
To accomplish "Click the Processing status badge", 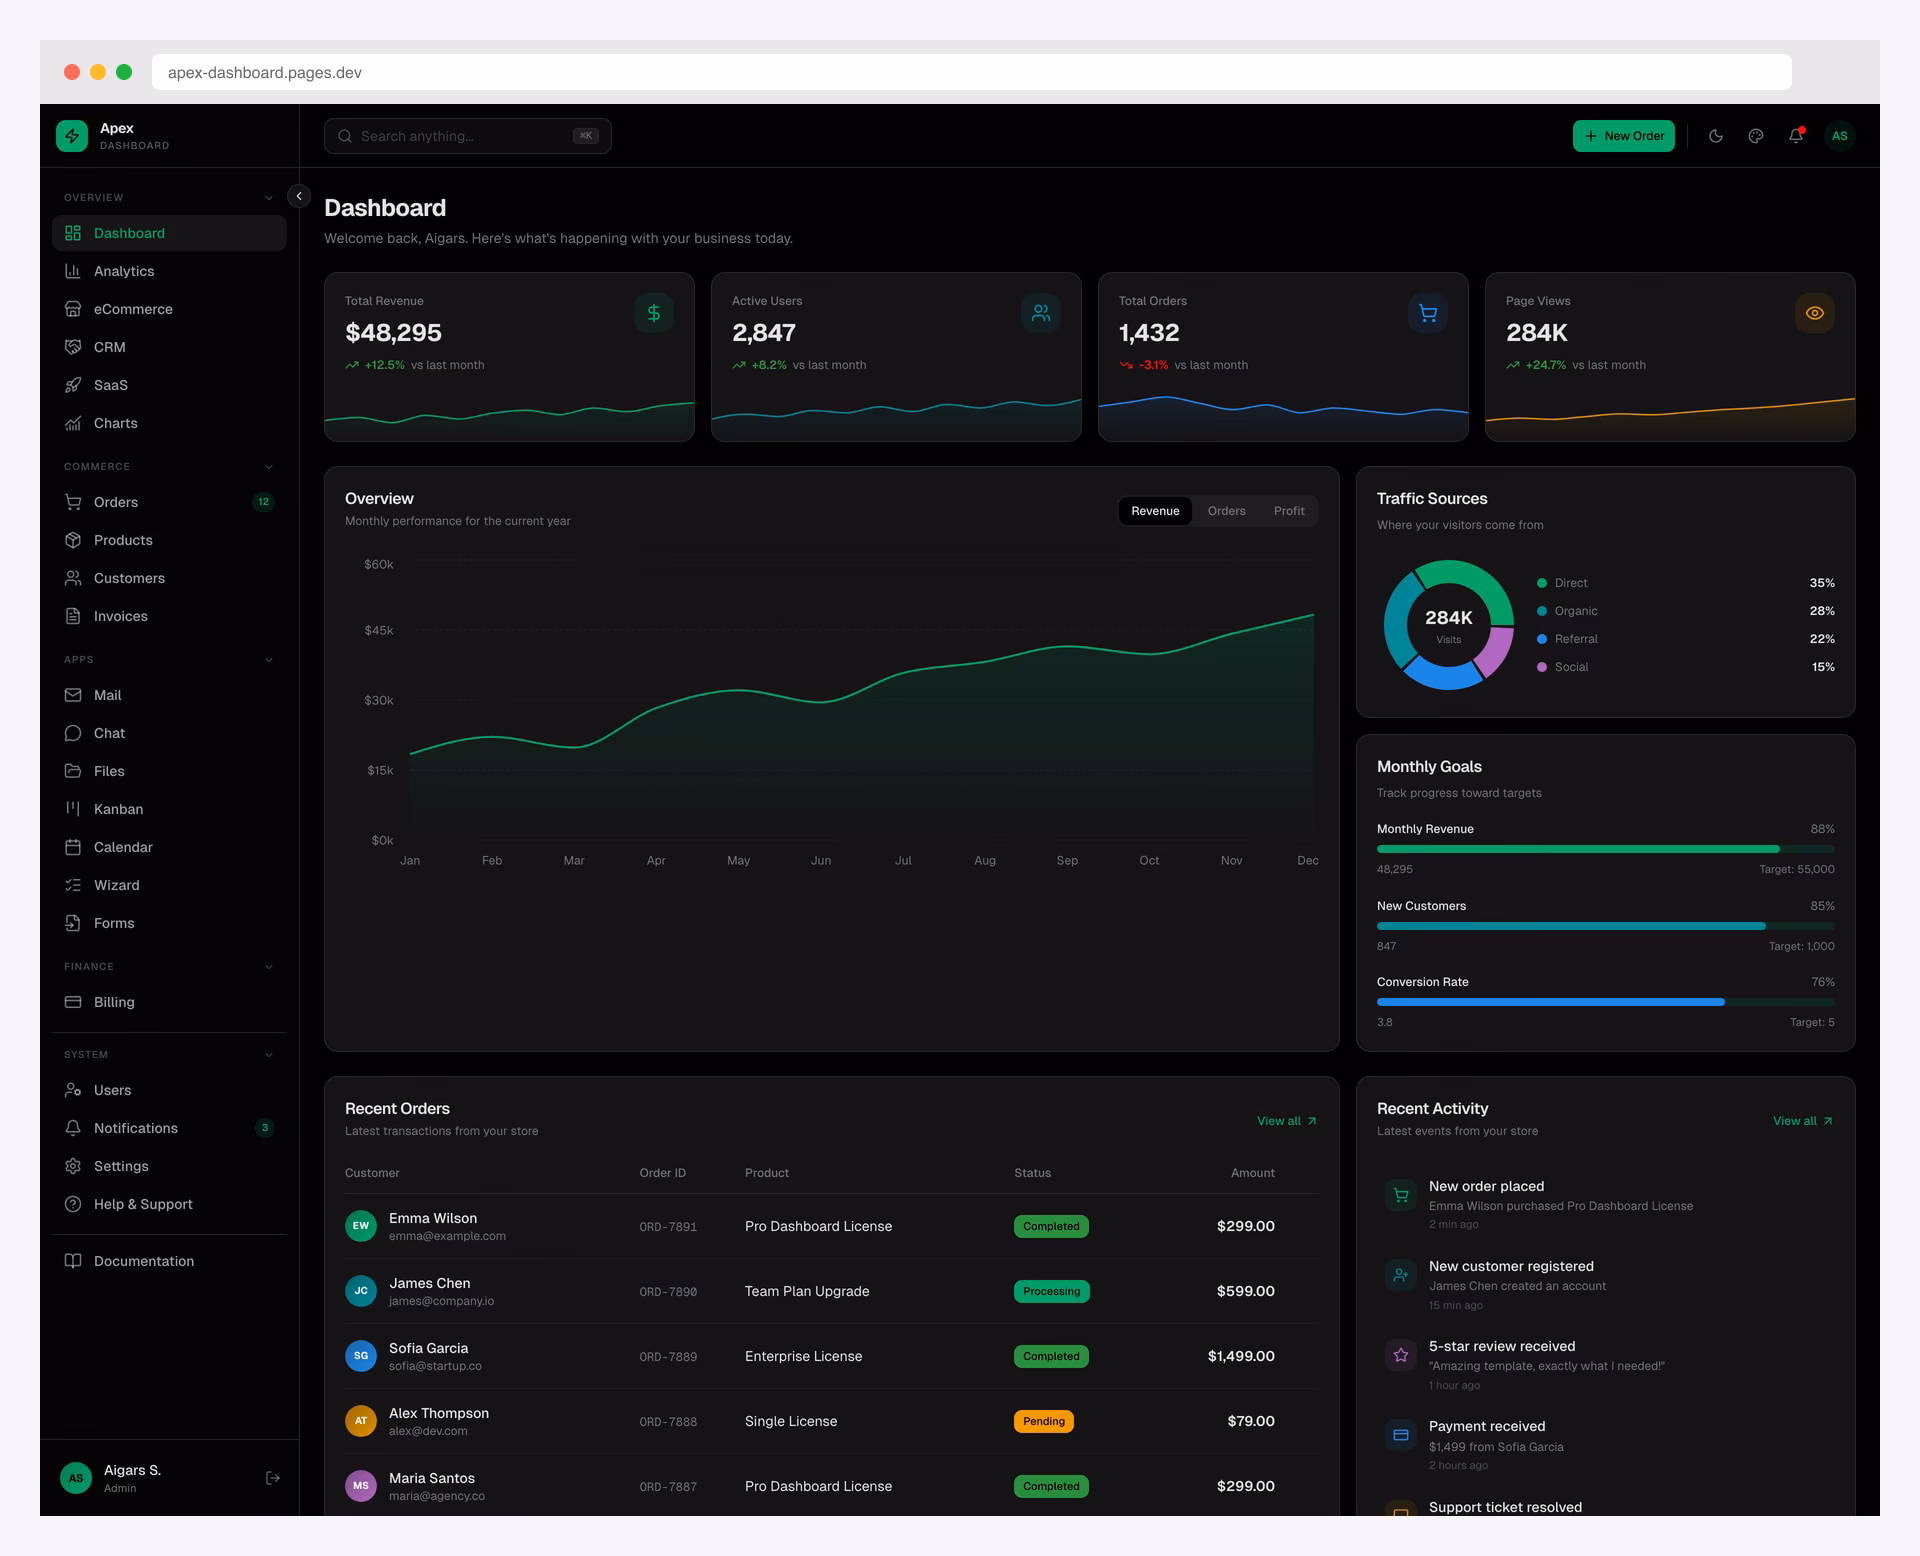I will (1051, 1291).
